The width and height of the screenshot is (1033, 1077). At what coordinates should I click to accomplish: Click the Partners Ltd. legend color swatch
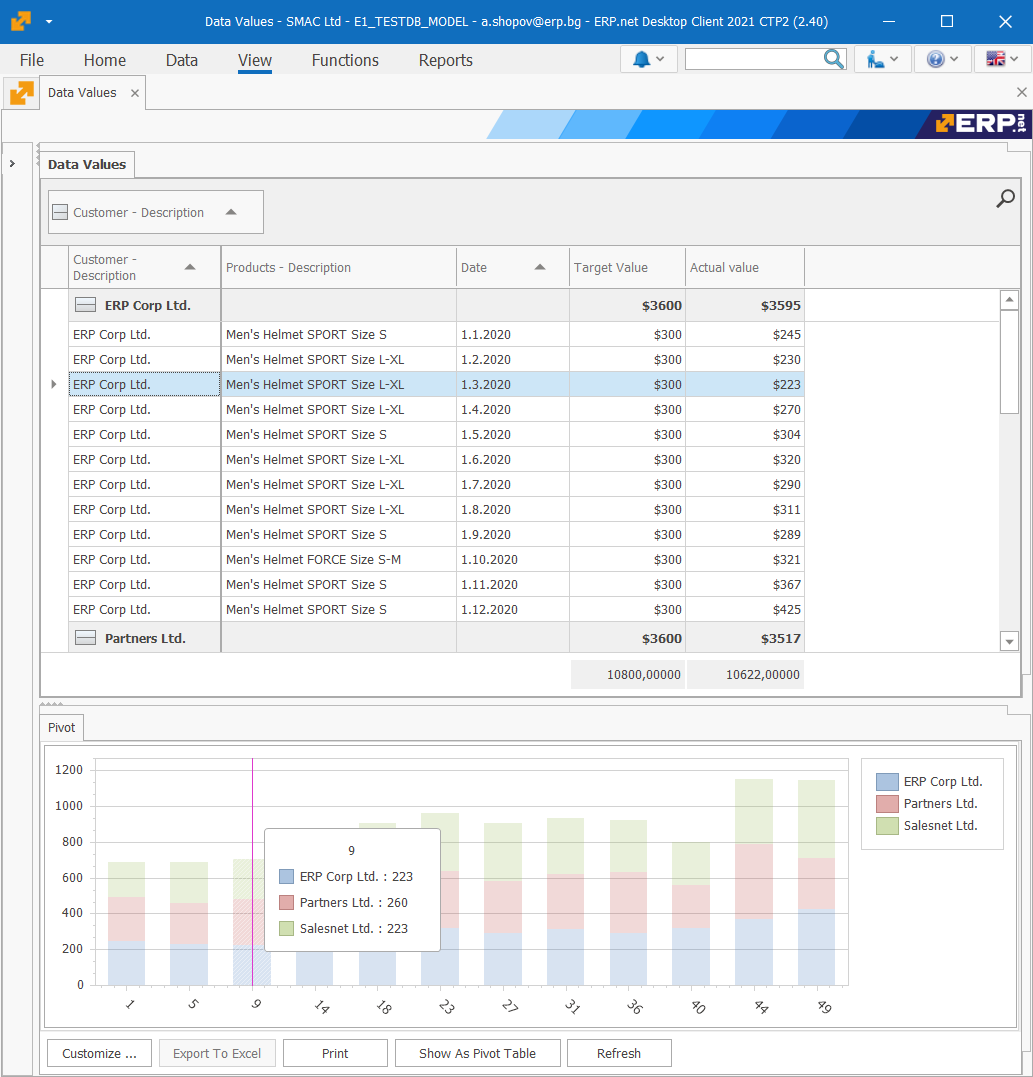887,804
